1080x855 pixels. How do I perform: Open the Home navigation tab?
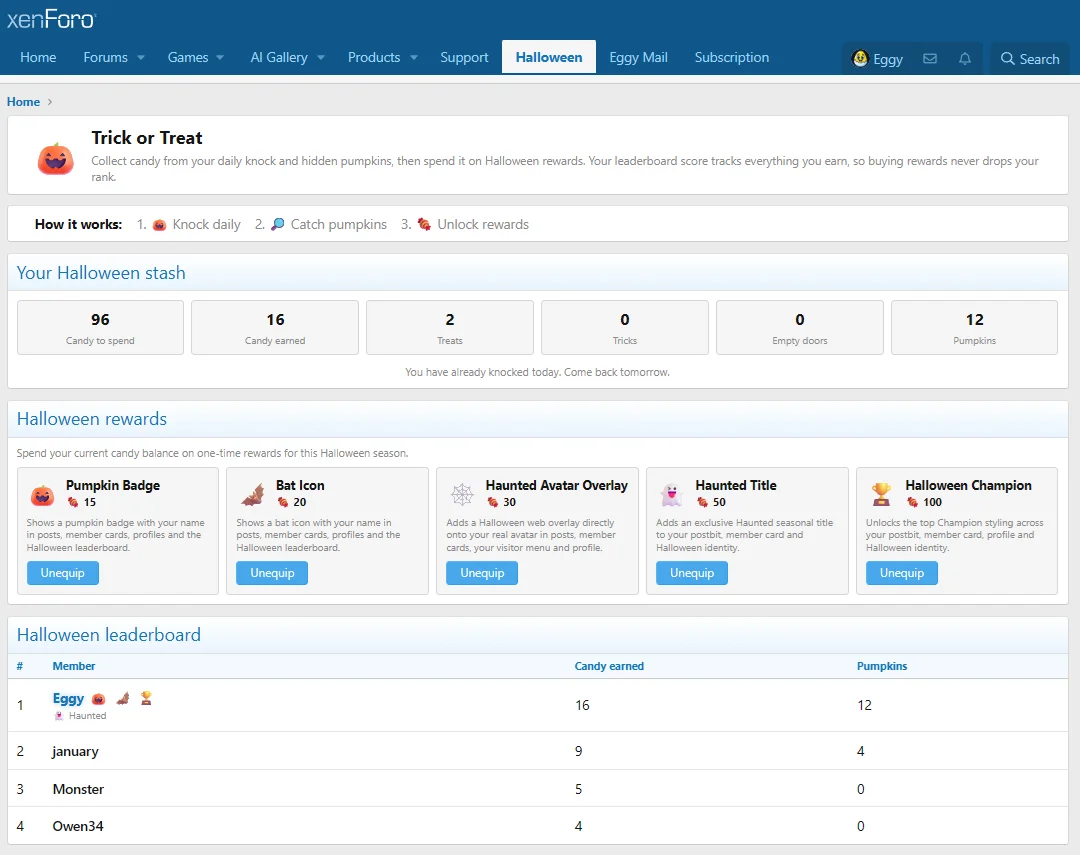click(38, 57)
